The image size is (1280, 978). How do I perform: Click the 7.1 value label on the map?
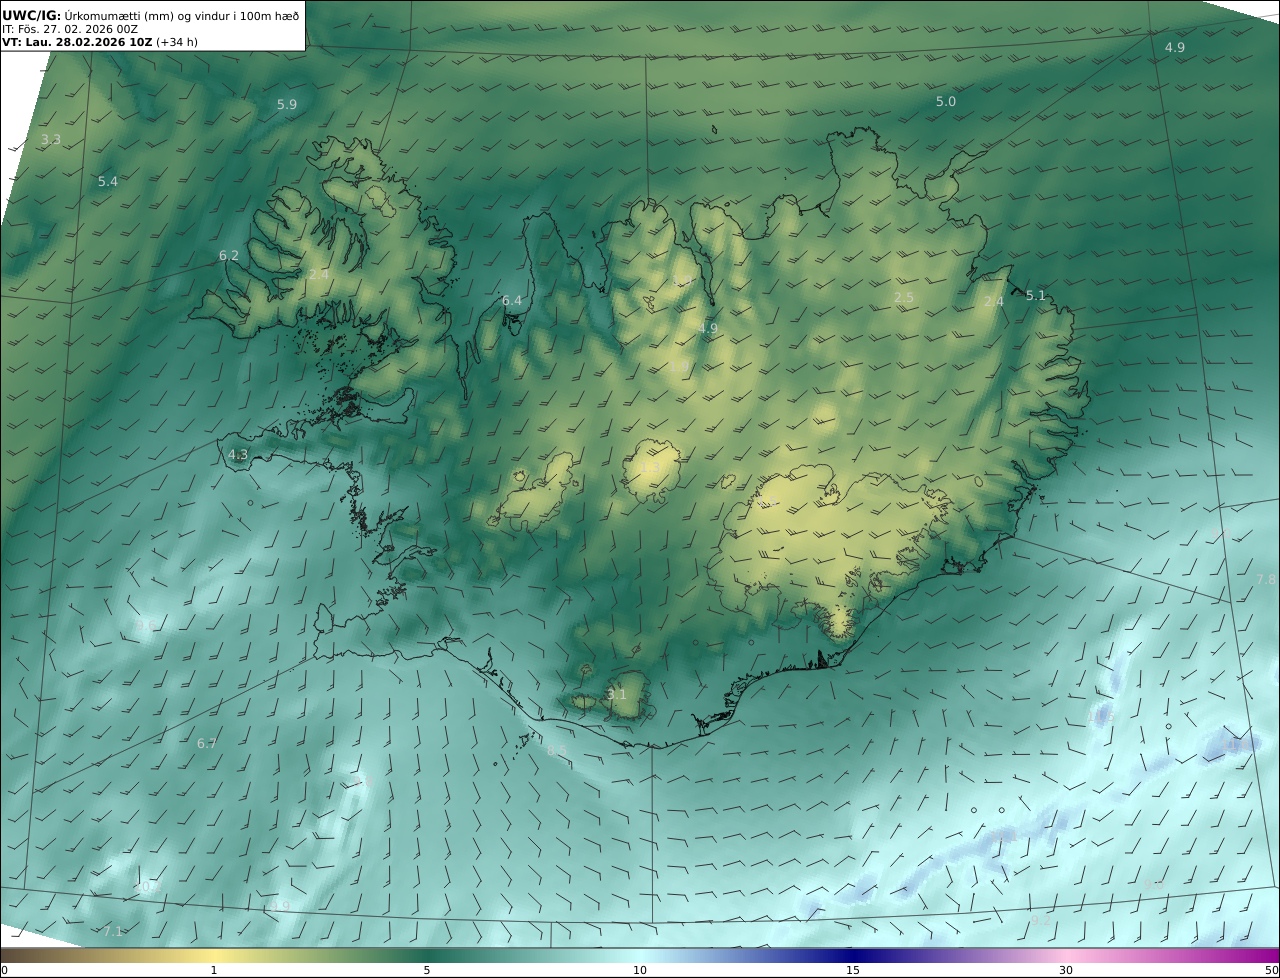(x=113, y=932)
